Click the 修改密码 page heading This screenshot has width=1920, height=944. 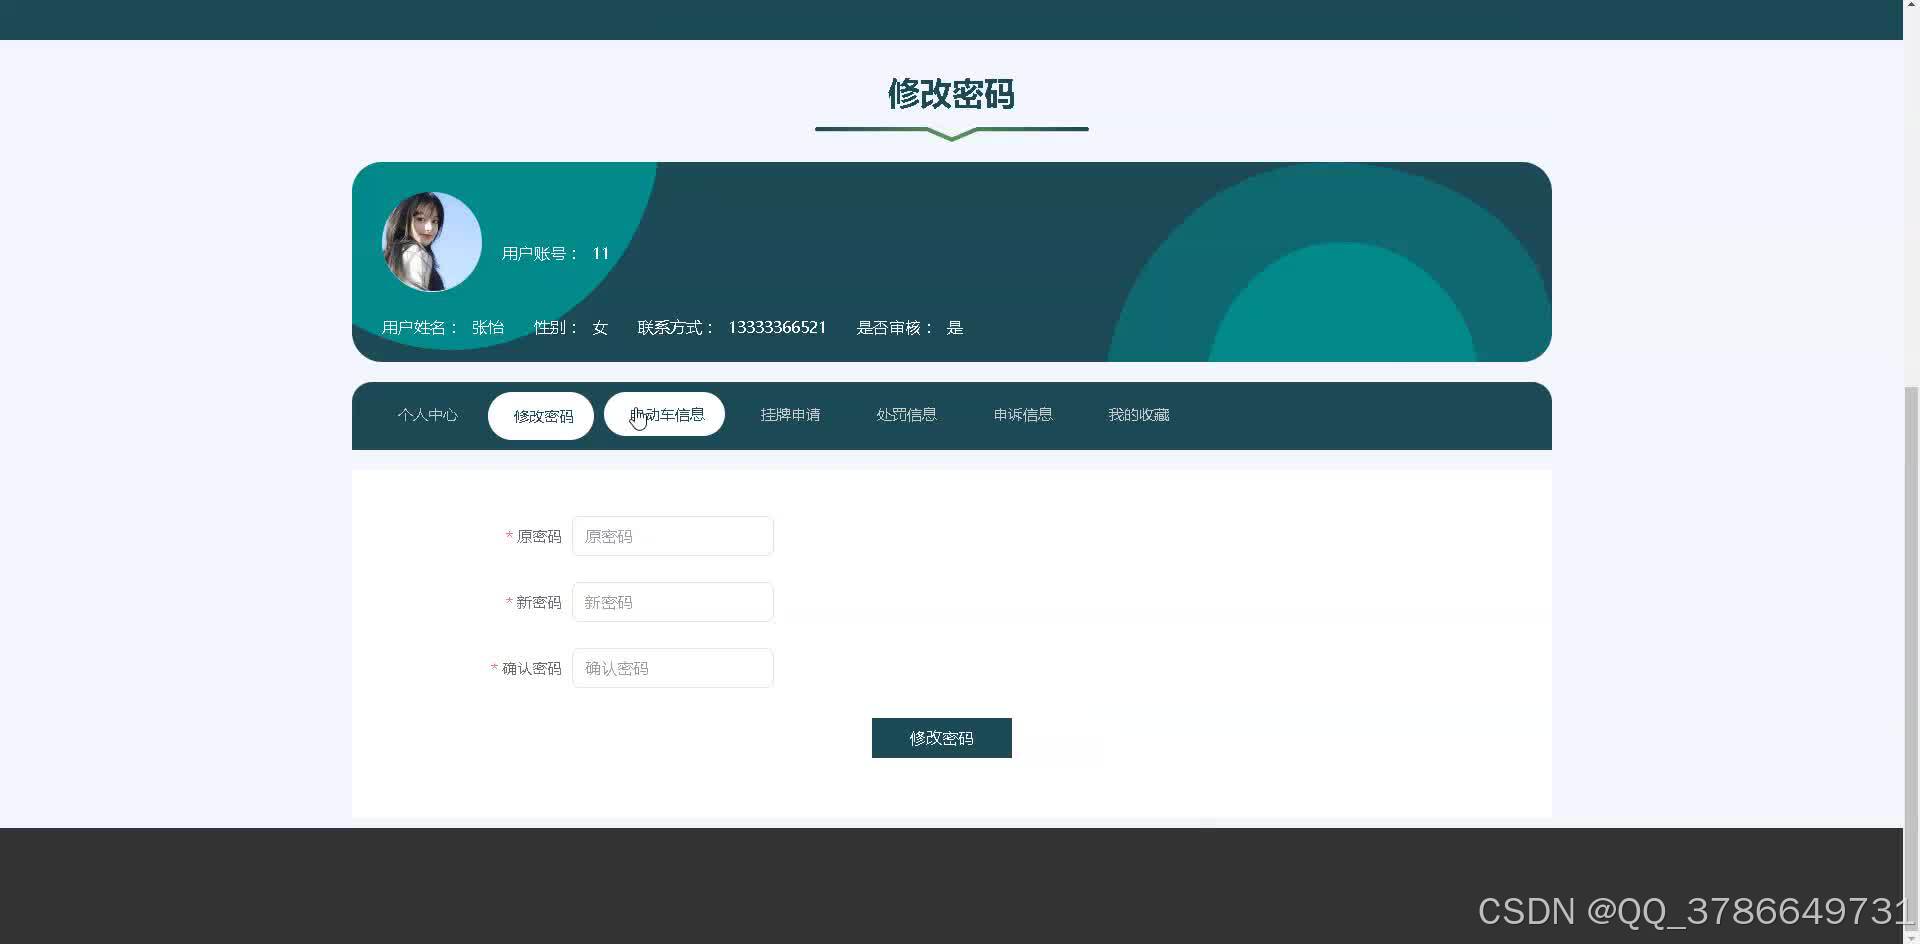(x=950, y=95)
